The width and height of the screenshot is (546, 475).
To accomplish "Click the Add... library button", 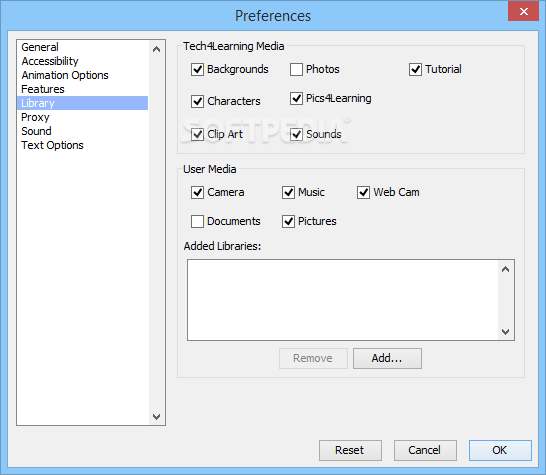I will coord(387,358).
